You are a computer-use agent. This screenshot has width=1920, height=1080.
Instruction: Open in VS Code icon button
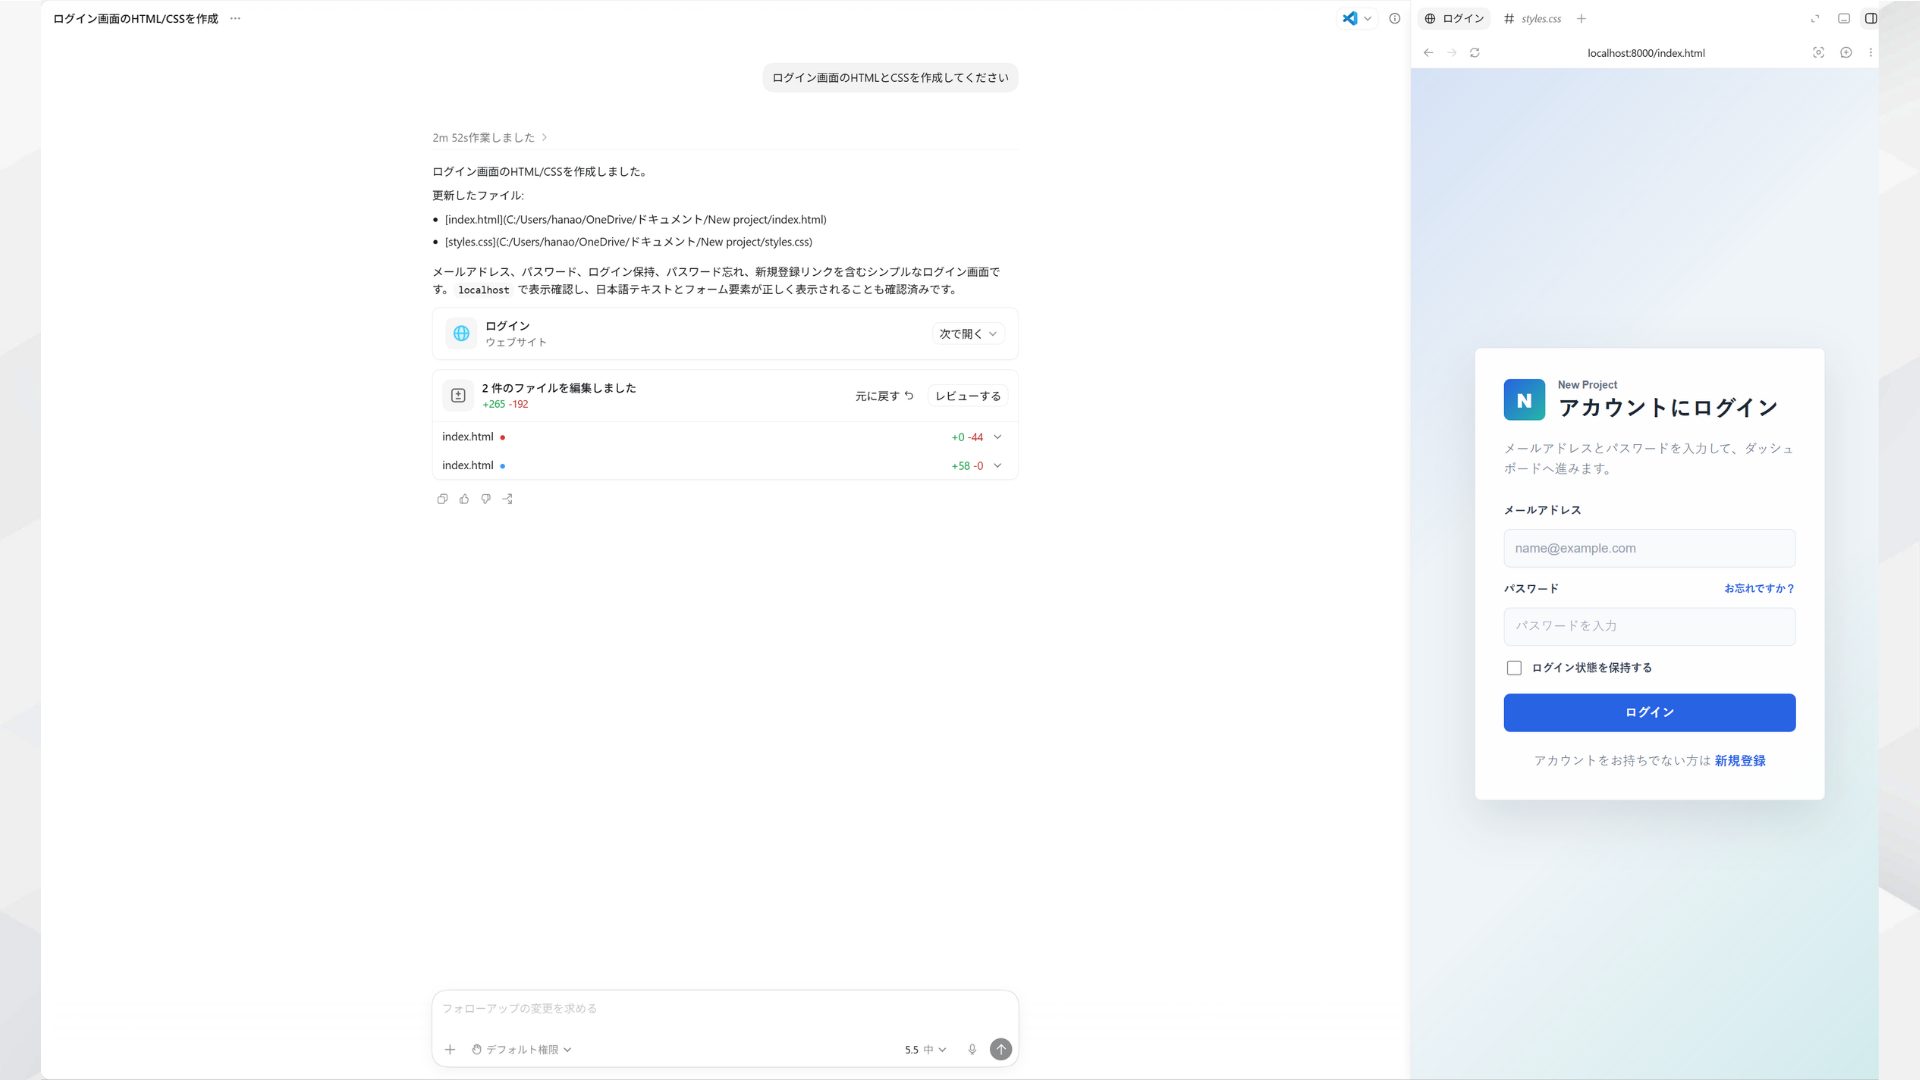click(1350, 18)
